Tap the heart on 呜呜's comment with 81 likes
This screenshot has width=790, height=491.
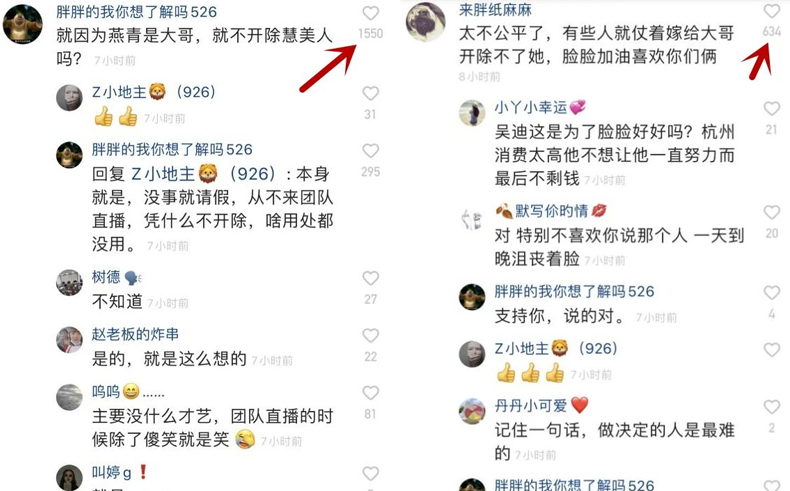coord(370,393)
